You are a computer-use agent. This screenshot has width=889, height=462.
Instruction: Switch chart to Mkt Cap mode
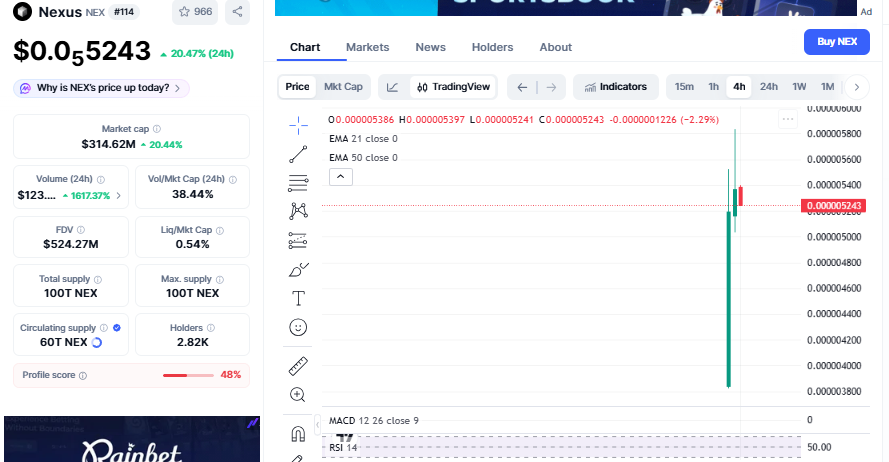tap(343, 87)
